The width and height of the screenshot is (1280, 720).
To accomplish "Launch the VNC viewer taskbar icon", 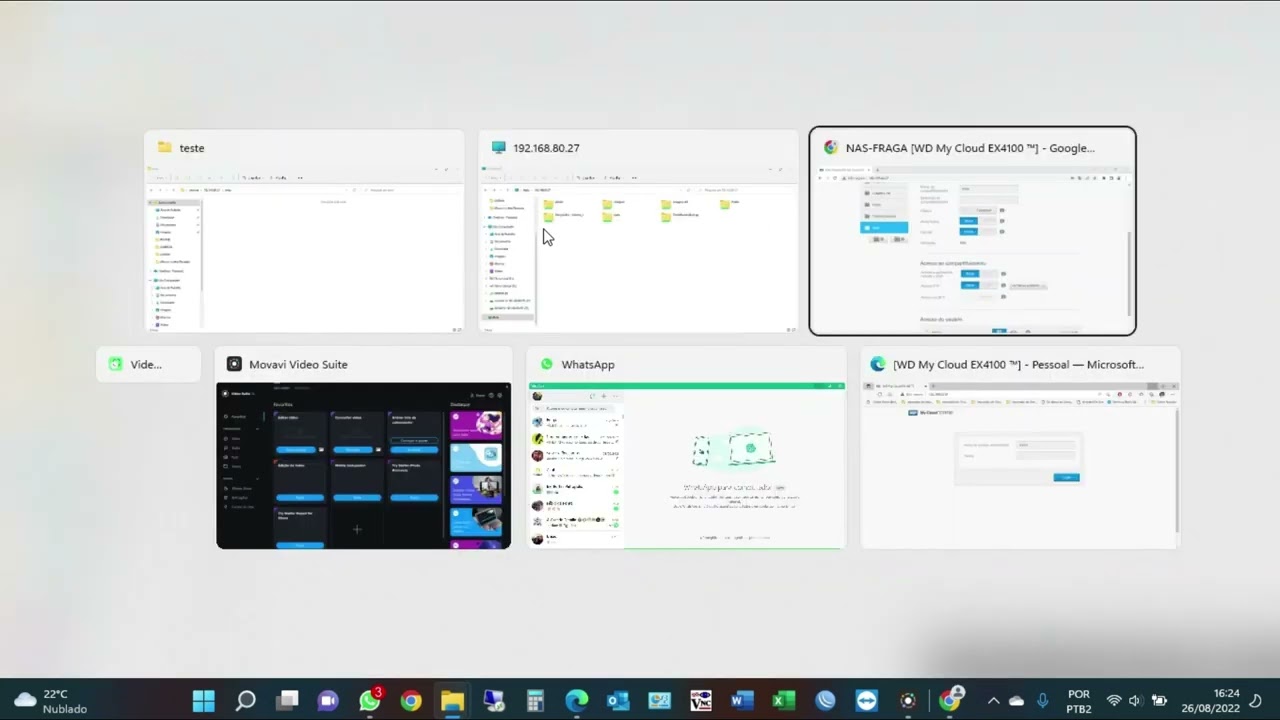I will tap(701, 701).
